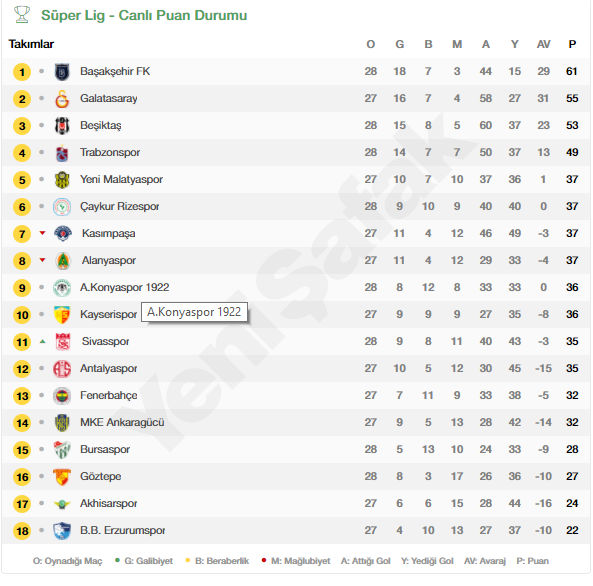This screenshot has width=593, height=586.
Task: Open the Çaykur Rizespor team link
Action: click(x=120, y=206)
